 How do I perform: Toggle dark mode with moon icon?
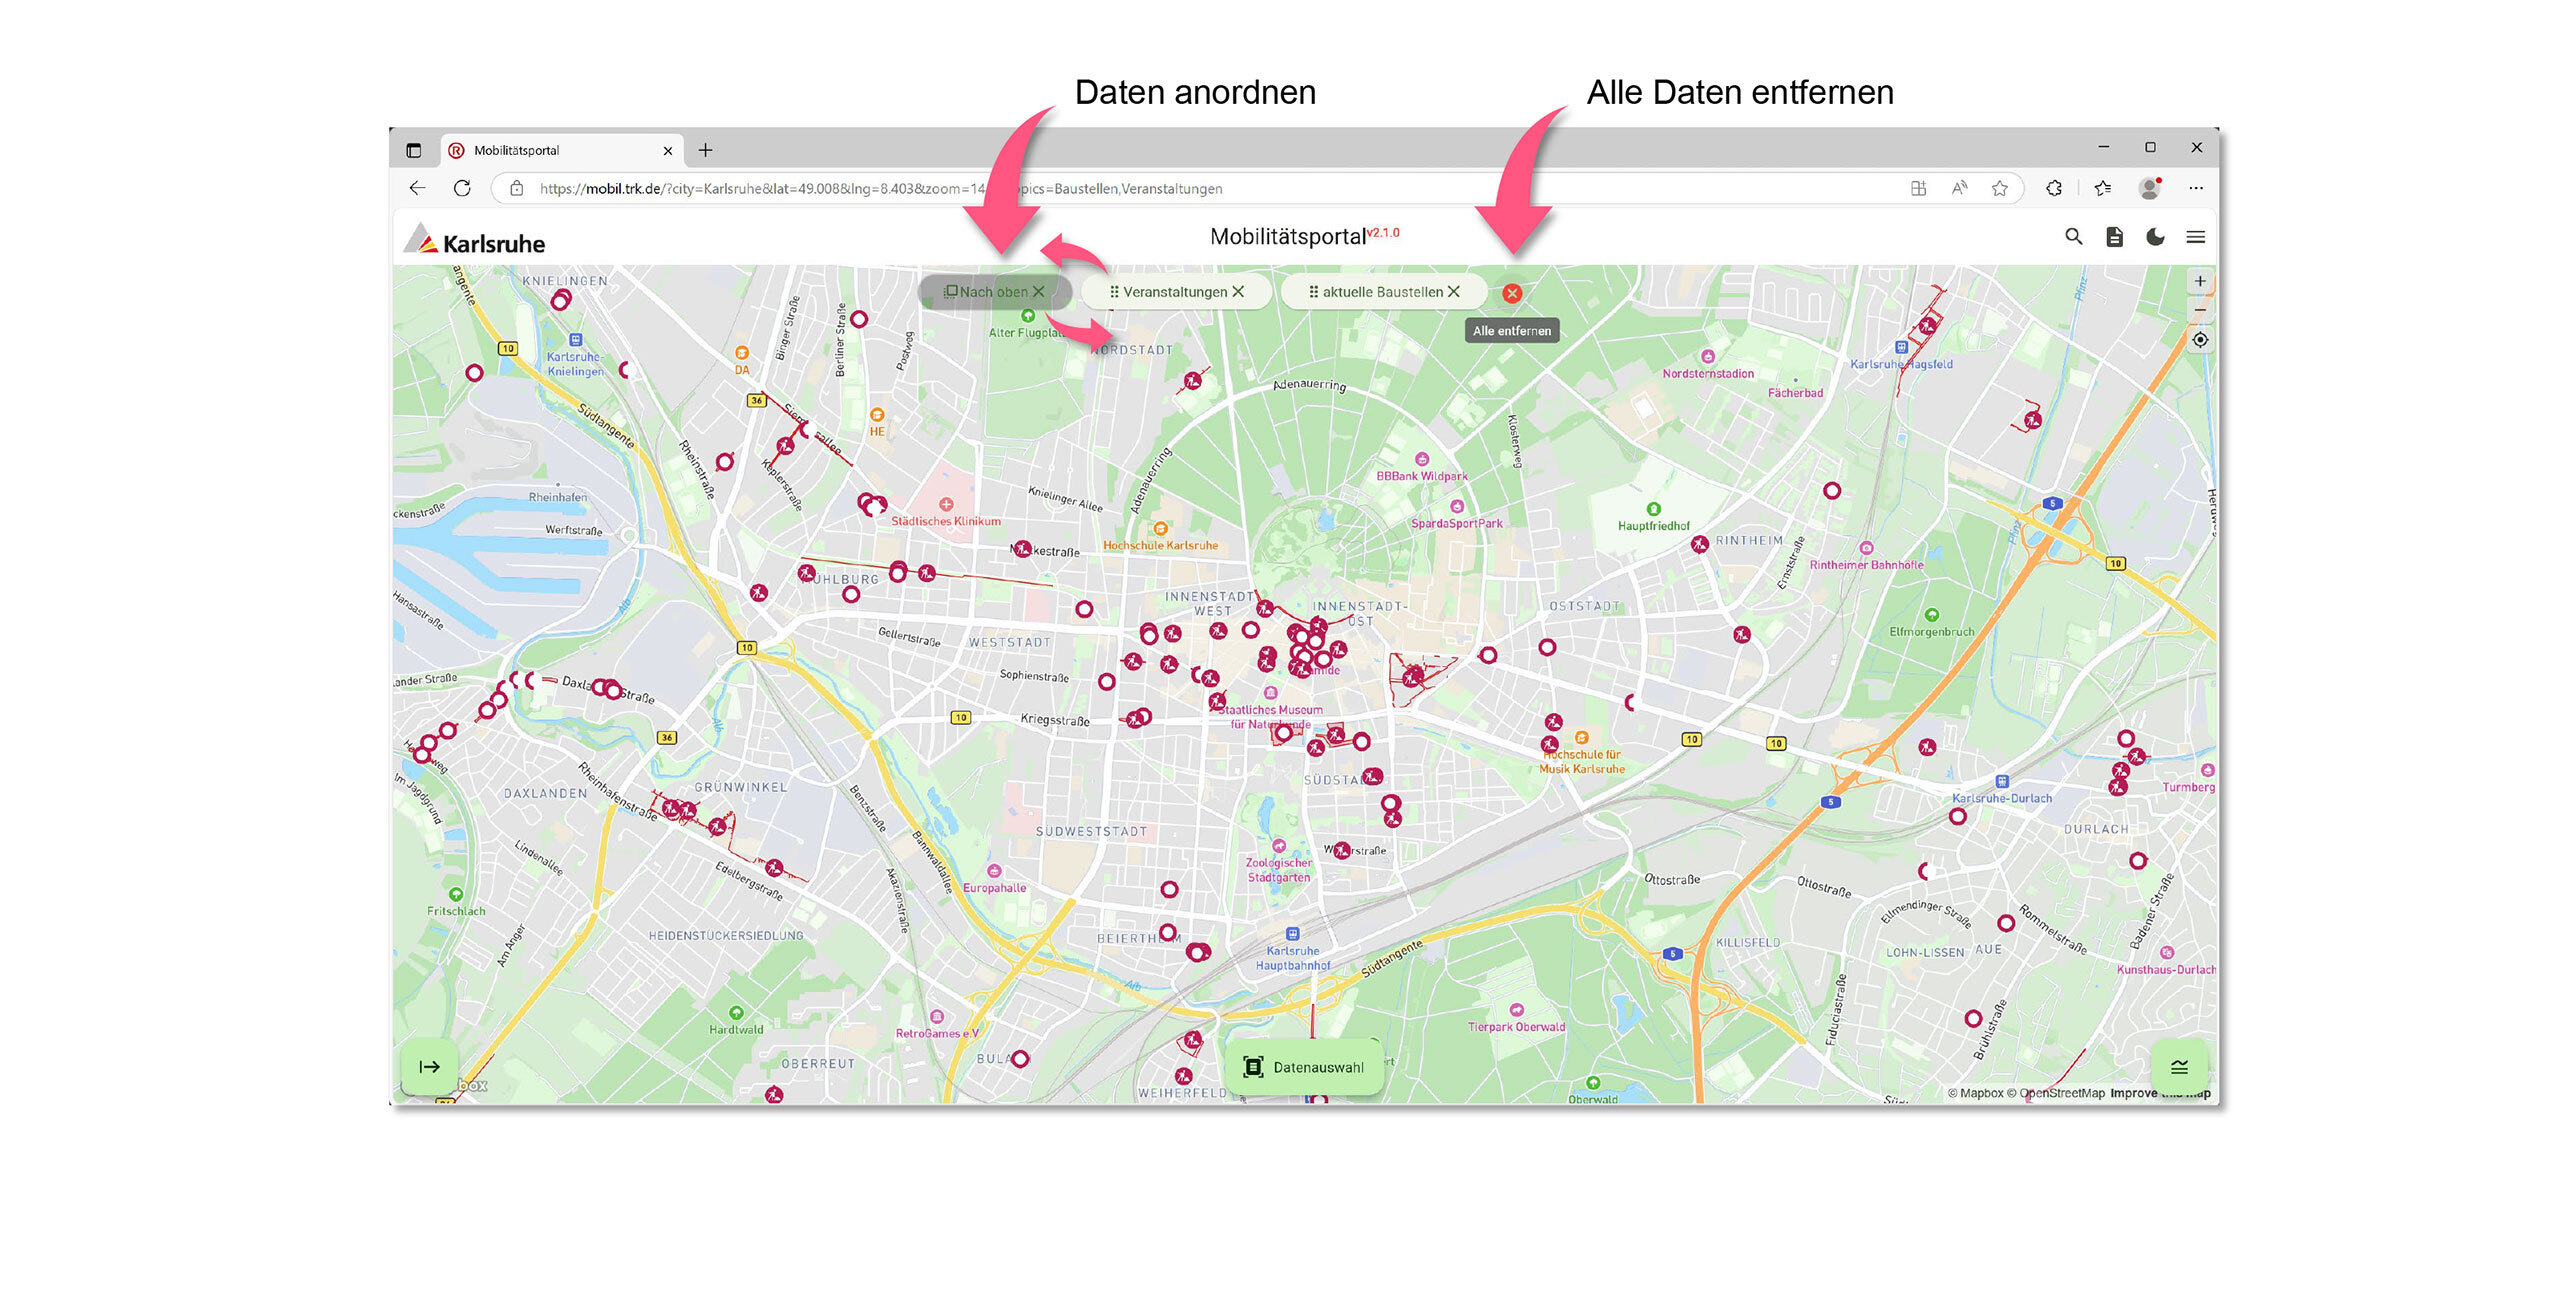(2155, 237)
